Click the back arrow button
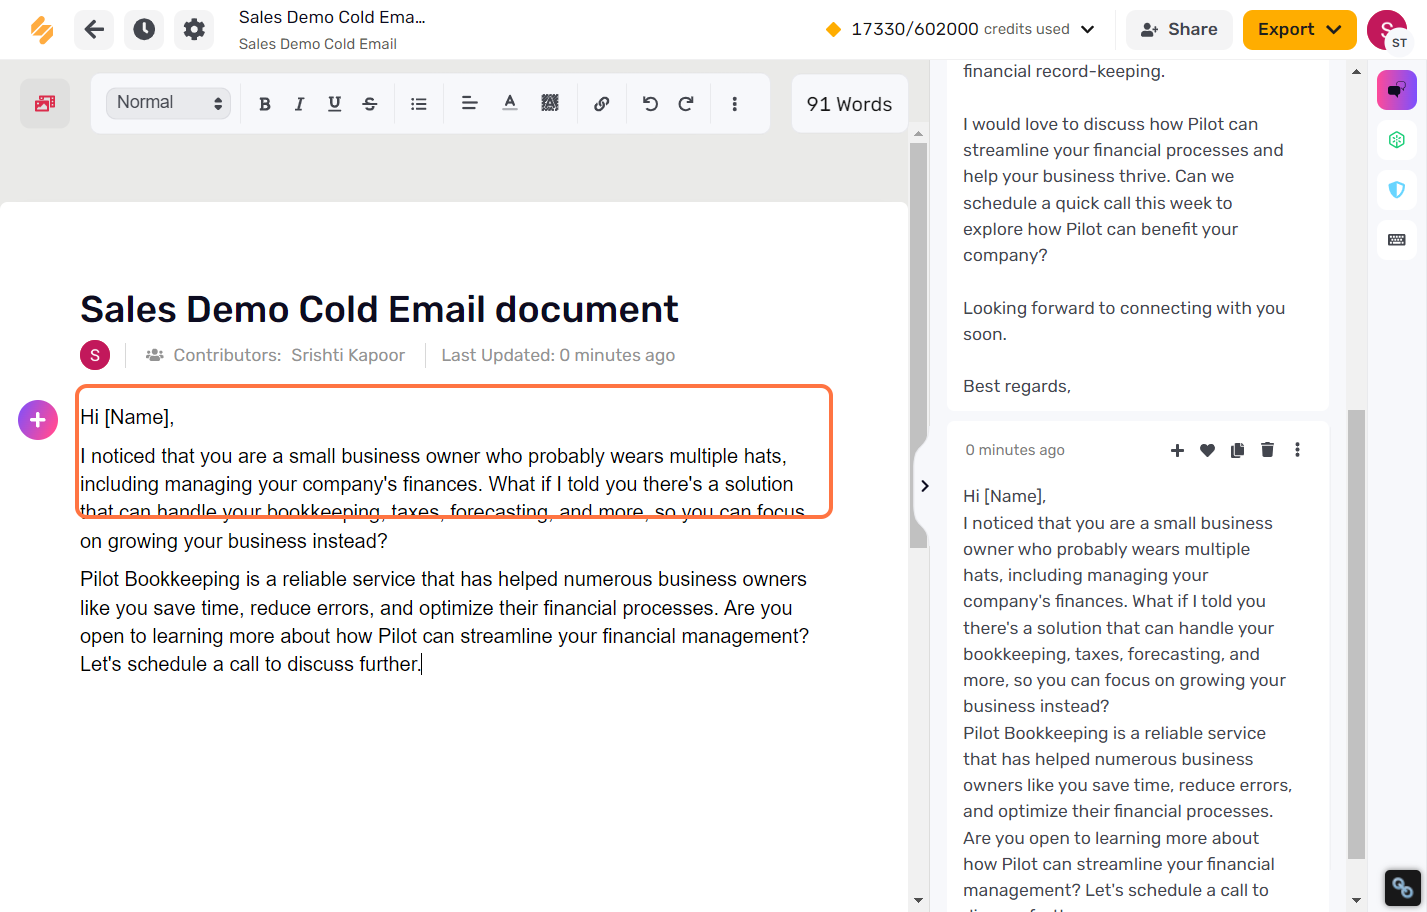 94,30
